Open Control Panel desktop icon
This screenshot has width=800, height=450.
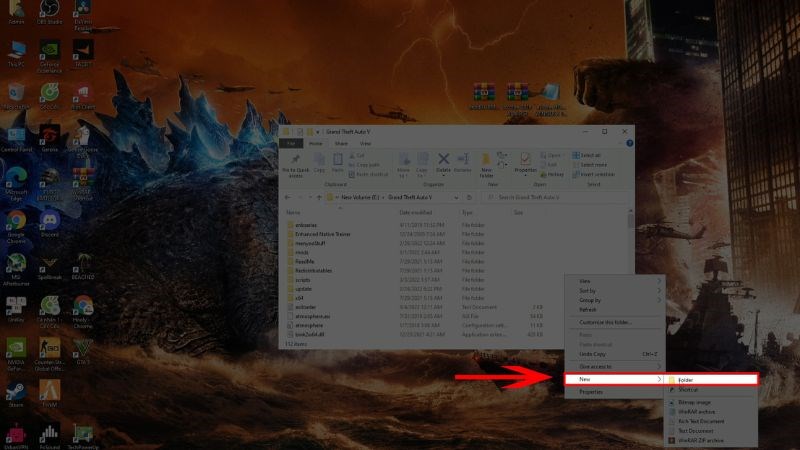tap(16, 140)
